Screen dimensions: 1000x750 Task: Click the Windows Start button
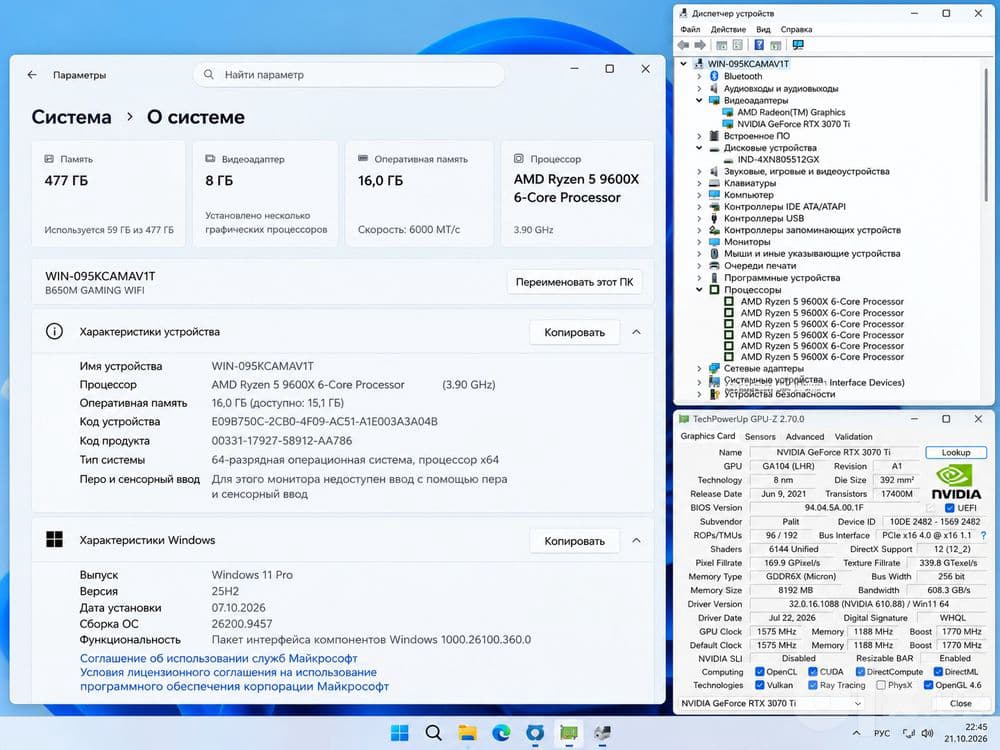(x=400, y=733)
